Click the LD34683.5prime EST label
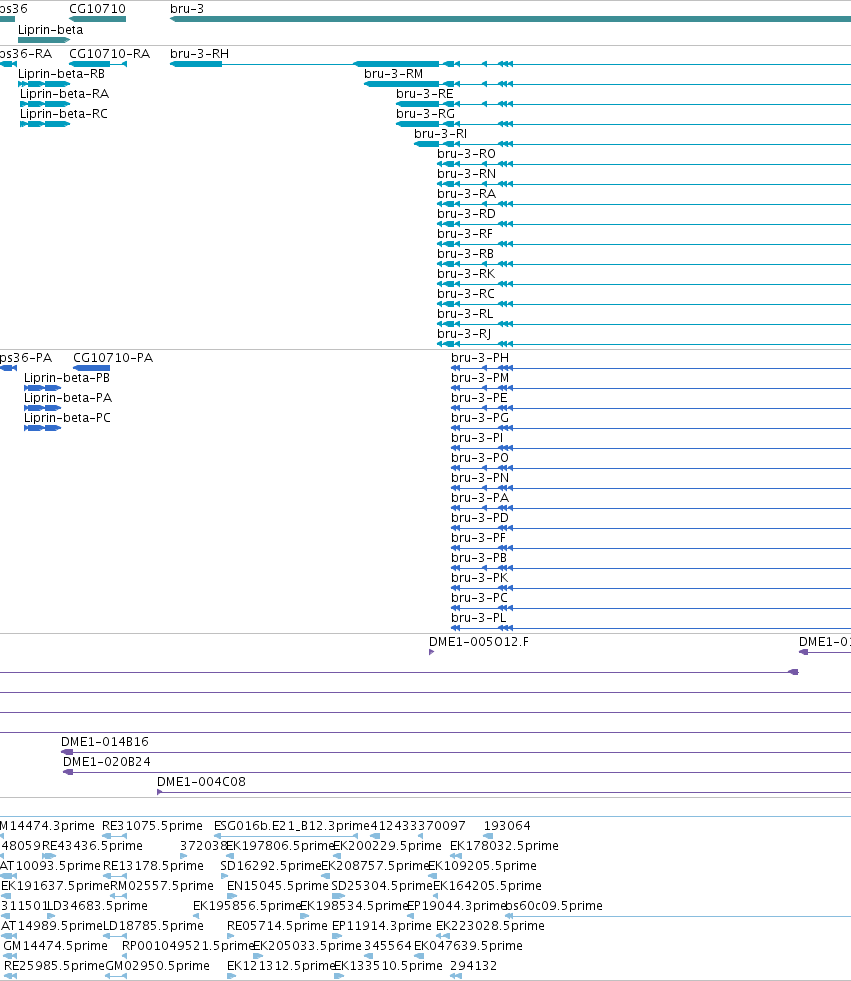Image resolution: width=851 pixels, height=981 pixels. tap(98, 906)
